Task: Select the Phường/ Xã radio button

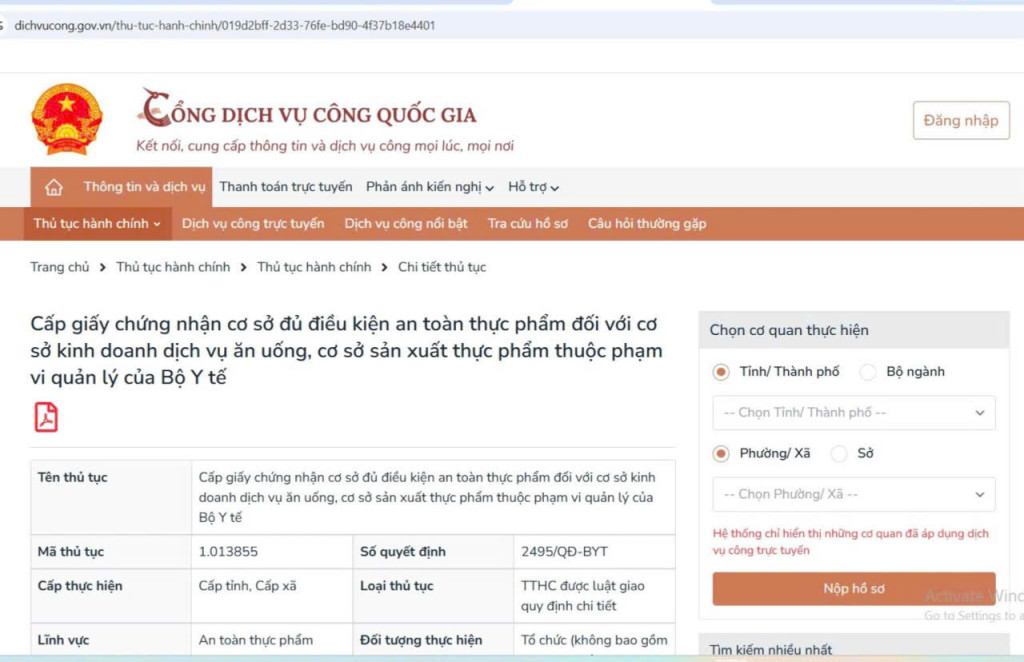Action: 721,454
